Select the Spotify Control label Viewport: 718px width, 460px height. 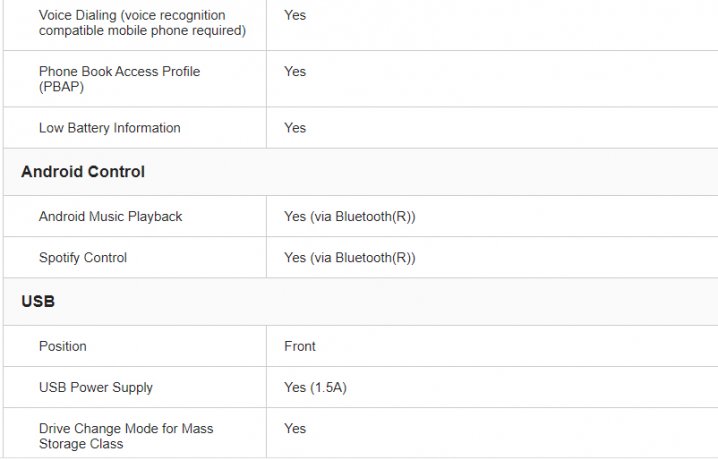coord(83,257)
